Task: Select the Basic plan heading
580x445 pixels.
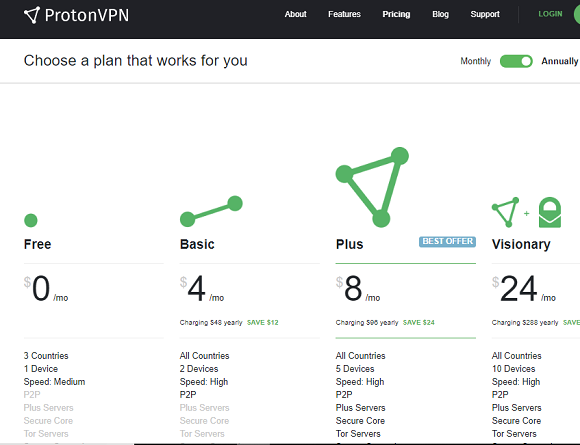Action: 197,244
